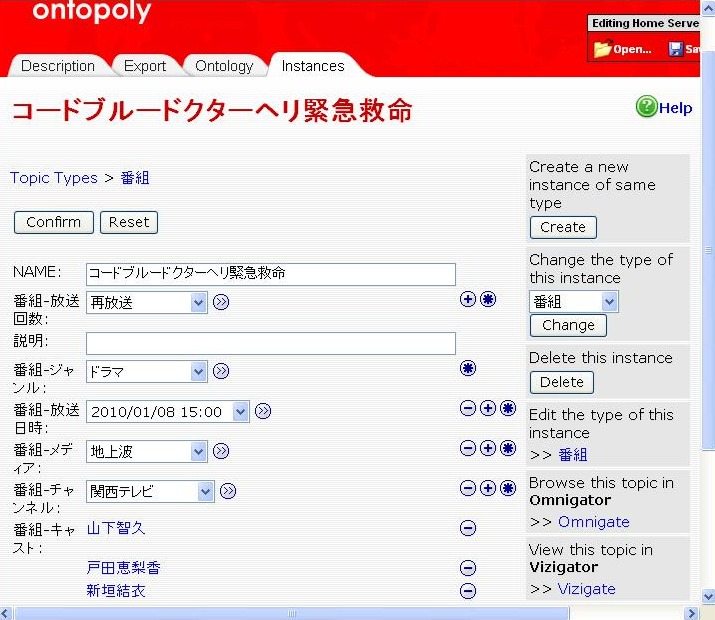This screenshot has height=620, width=715.
Task: Click the Help question mark icon
Action: click(x=647, y=107)
